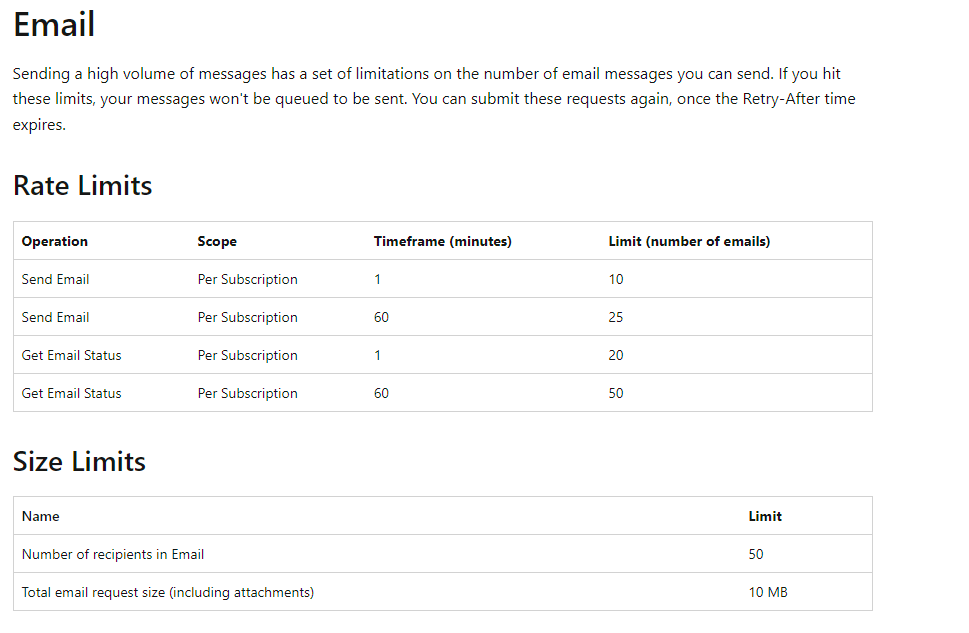Click Get Email Status row with limit 20
969x633 pixels.
click(x=442, y=355)
